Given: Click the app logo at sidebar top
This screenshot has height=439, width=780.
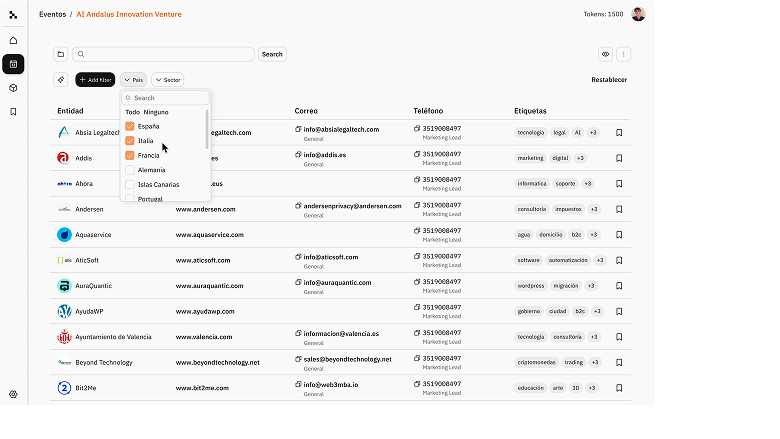Looking at the screenshot, I should pyautogui.click(x=13, y=15).
